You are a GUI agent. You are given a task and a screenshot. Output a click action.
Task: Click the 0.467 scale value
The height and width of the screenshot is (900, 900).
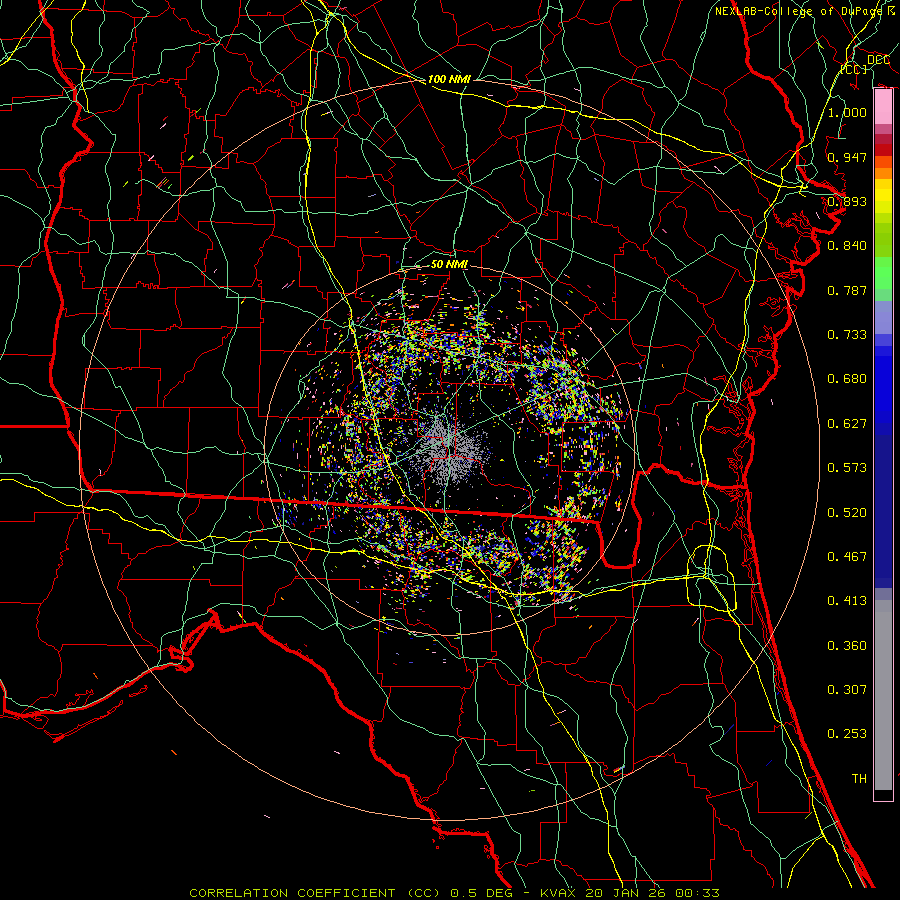pyautogui.click(x=847, y=556)
